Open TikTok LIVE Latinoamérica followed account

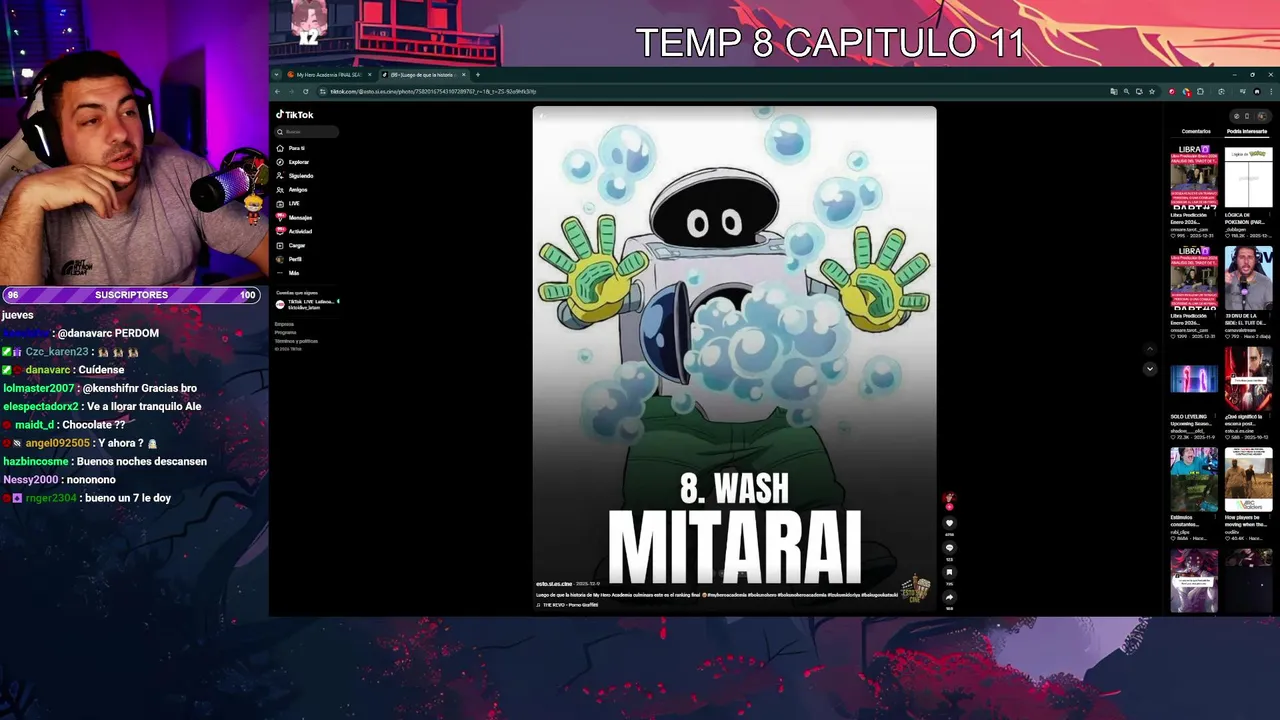coord(307,303)
